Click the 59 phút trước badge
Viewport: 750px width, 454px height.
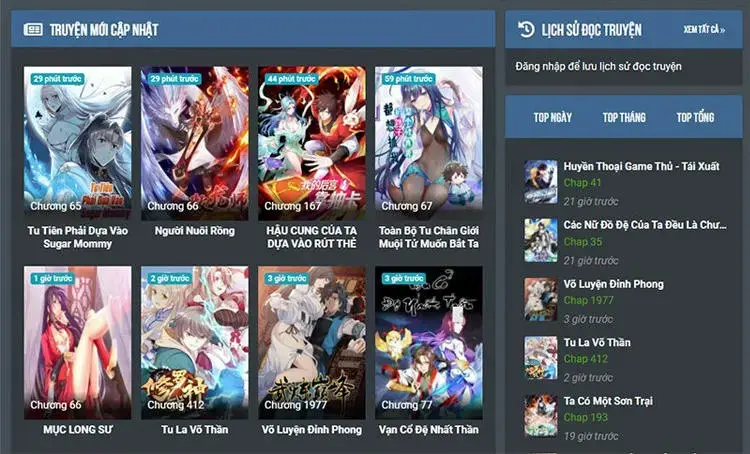[x=408, y=79]
